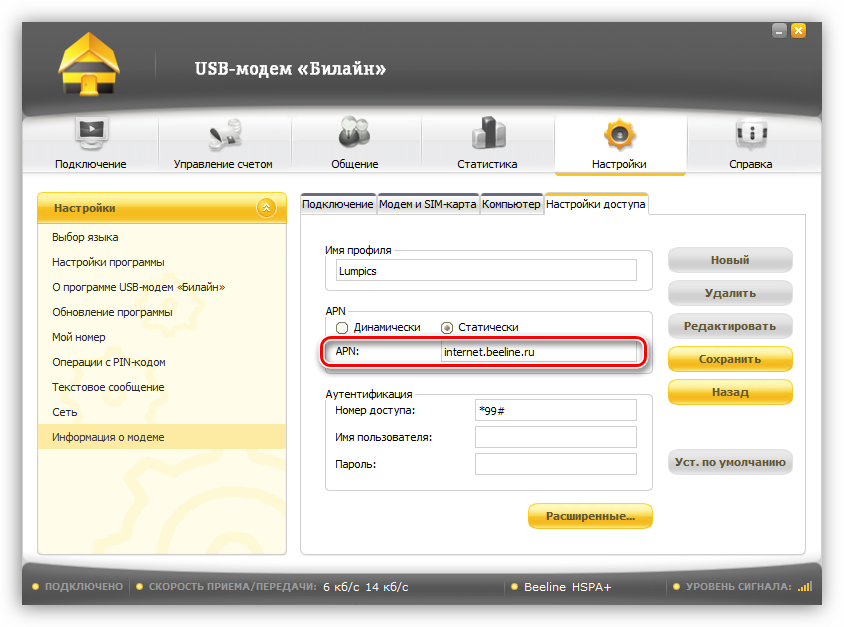844x627 pixels.
Task: Switch to the Компьютер tab
Action: tap(511, 204)
